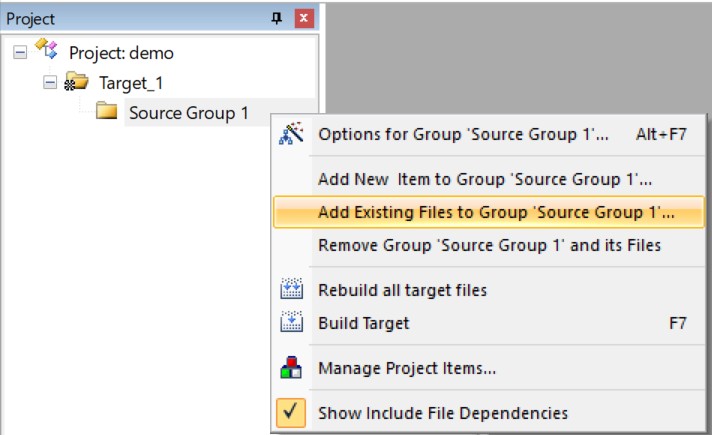Click the Manage Project Items blocks icon
This screenshot has height=435, width=712.
291,367
